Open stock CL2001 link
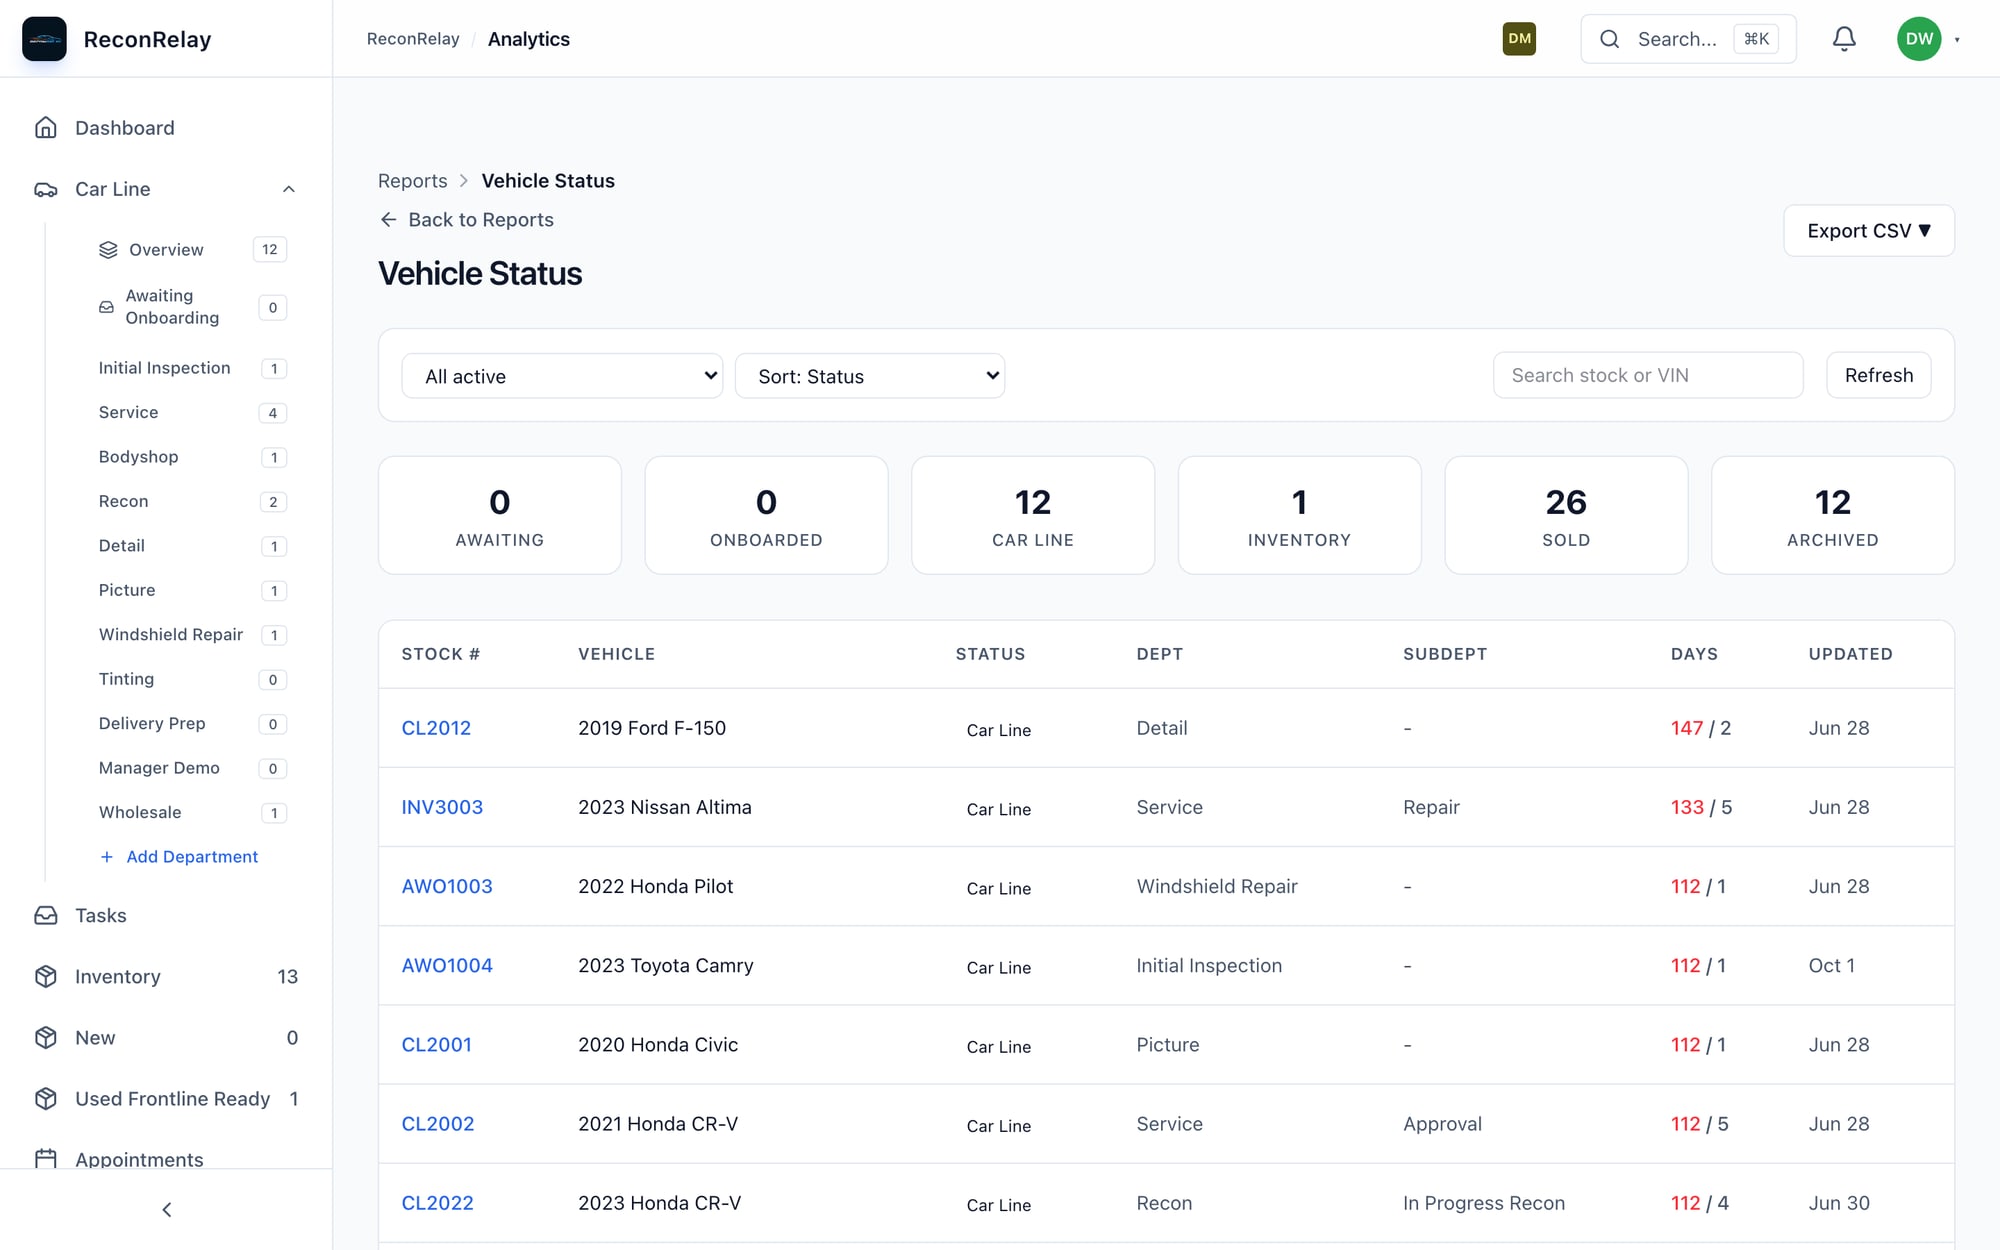The width and height of the screenshot is (2000, 1250). tap(436, 1045)
